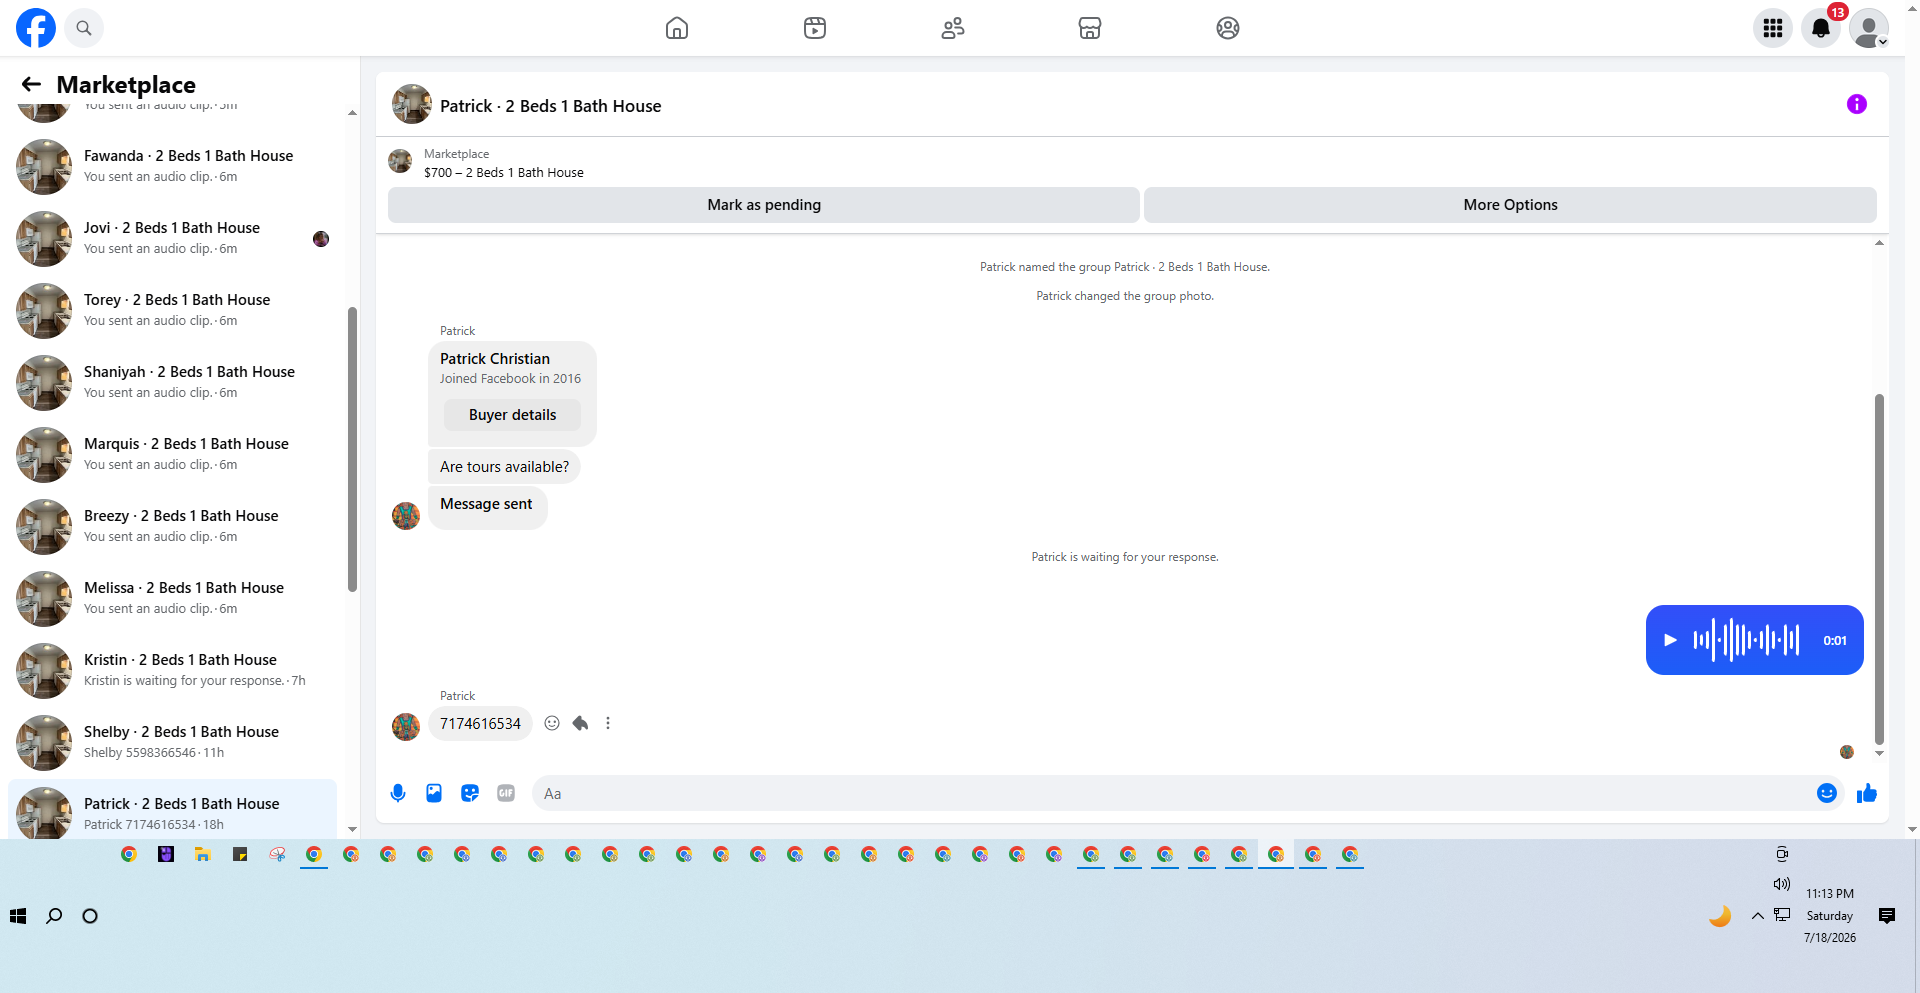Open the Facebook search magnifier
The height and width of the screenshot is (993, 1920).
click(x=84, y=28)
